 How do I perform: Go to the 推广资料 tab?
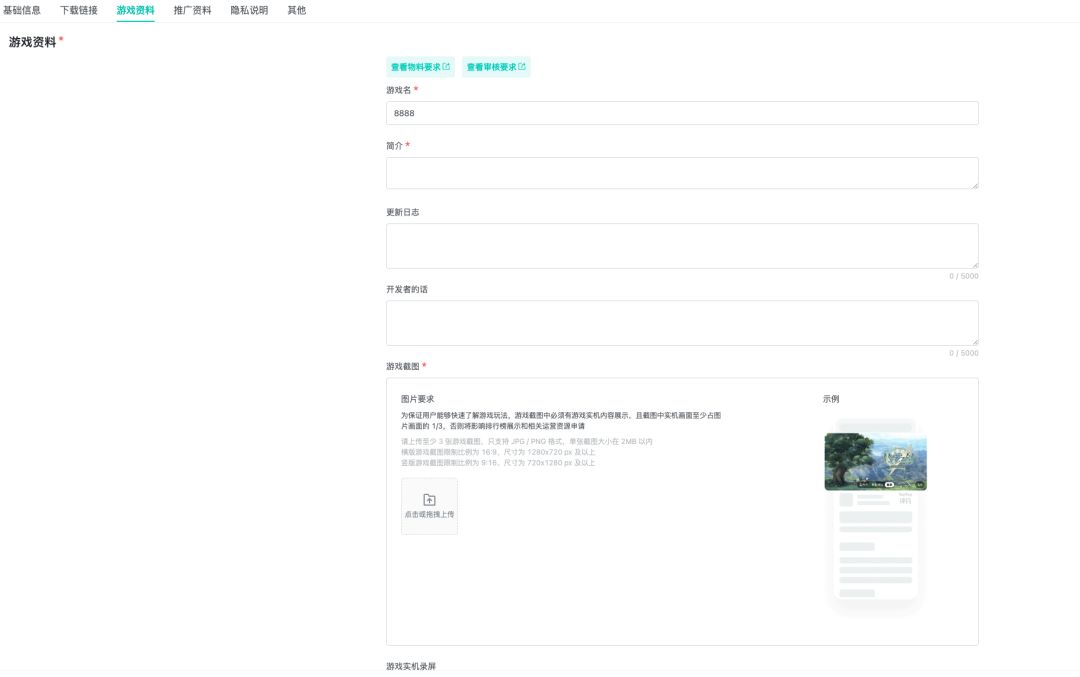[192, 10]
